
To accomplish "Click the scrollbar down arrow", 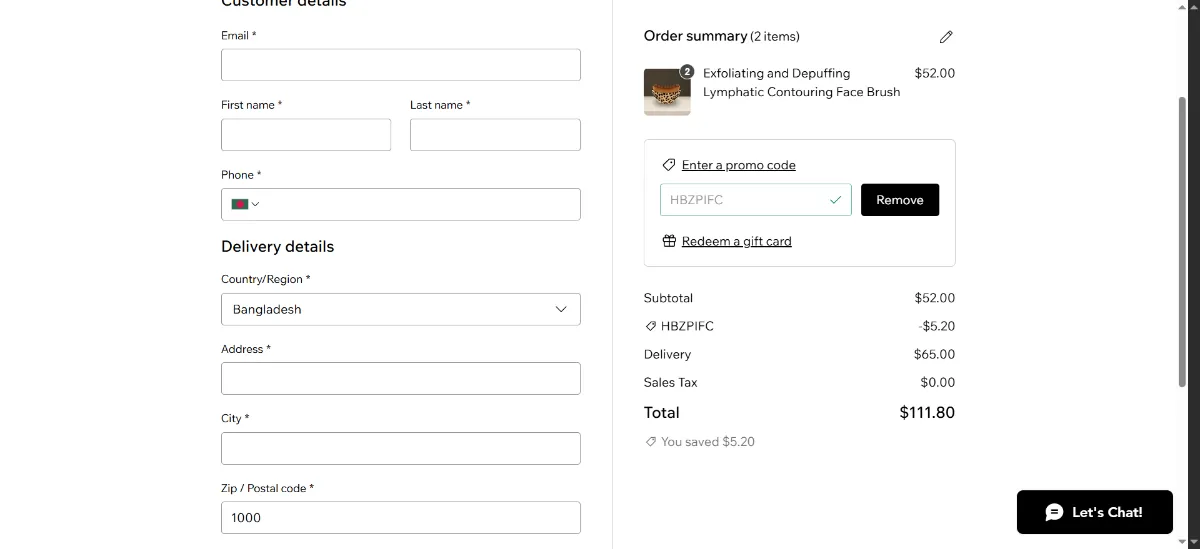I will click(1183, 541).
